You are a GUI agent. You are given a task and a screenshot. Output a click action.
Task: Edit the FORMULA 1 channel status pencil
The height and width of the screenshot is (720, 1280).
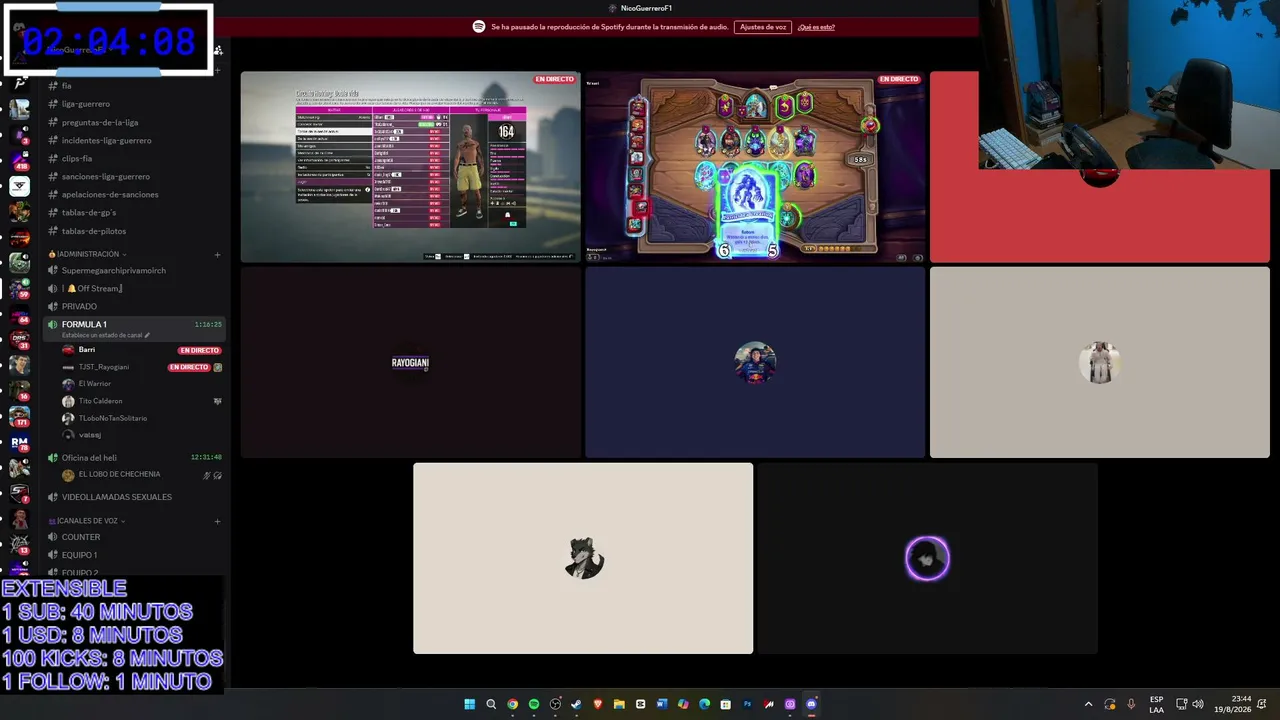(147, 335)
